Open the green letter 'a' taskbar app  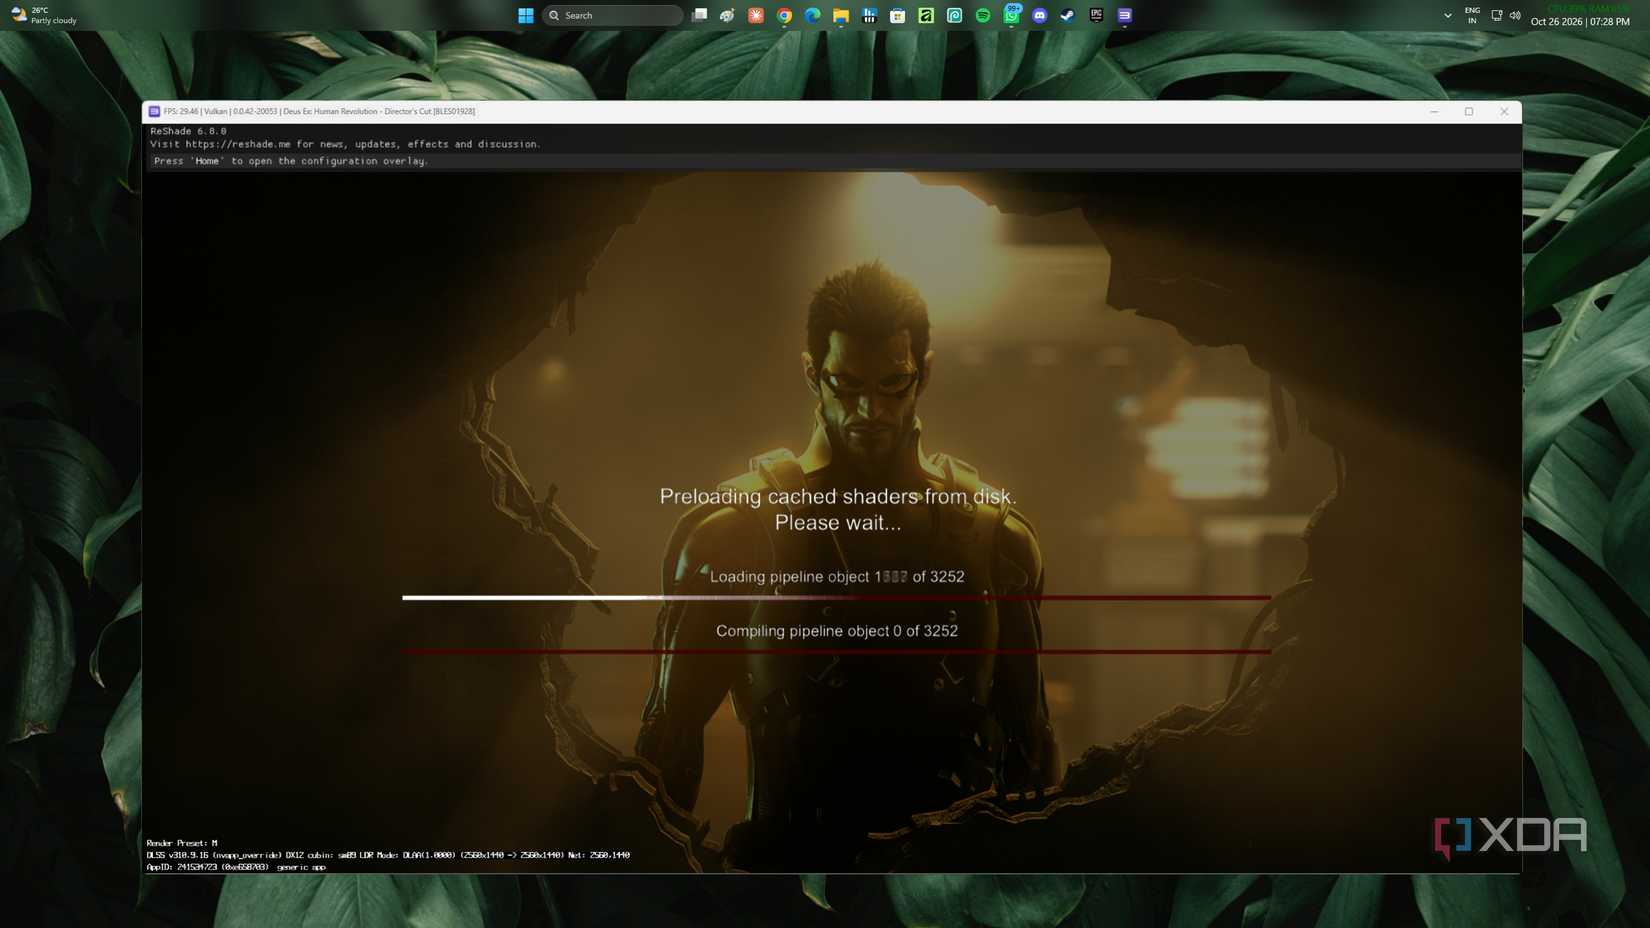pyautogui.click(x=926, y=15)
